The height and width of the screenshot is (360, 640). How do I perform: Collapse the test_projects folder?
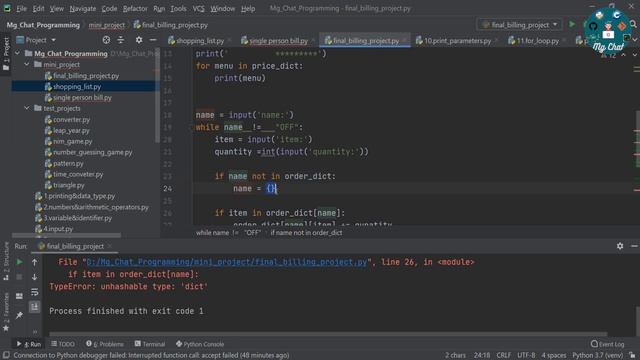tap(27, 108)
